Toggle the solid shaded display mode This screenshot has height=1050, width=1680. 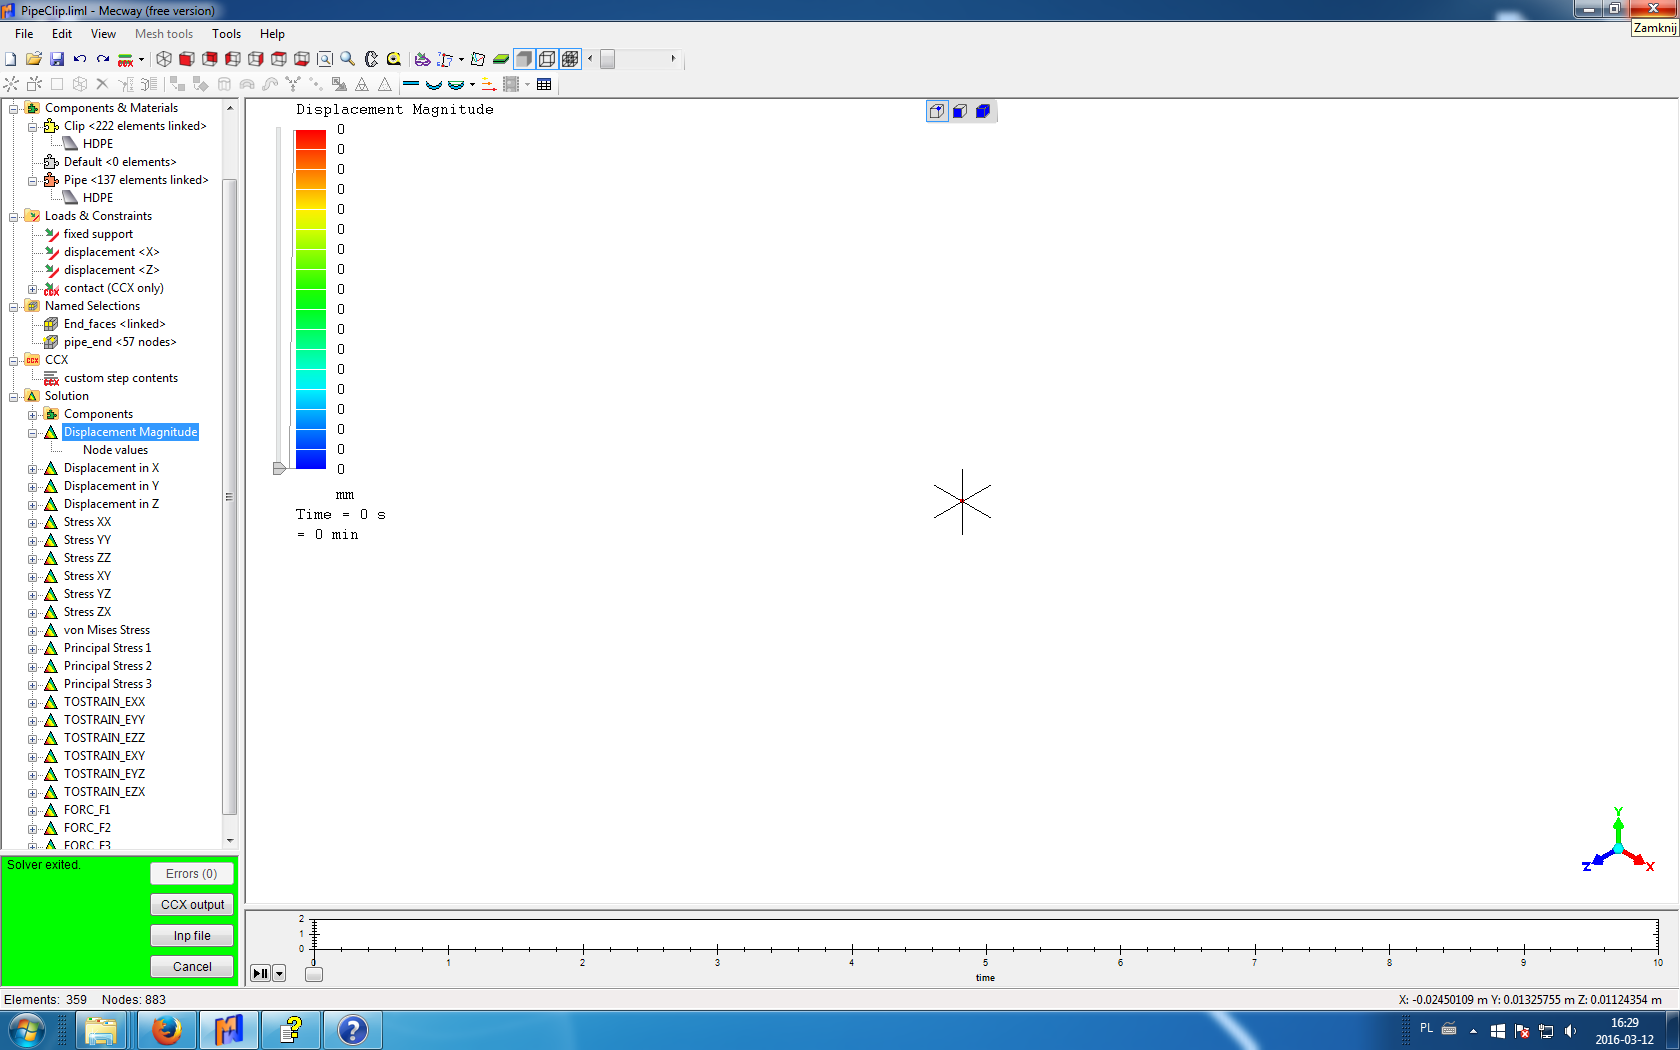tap(524, 59)
